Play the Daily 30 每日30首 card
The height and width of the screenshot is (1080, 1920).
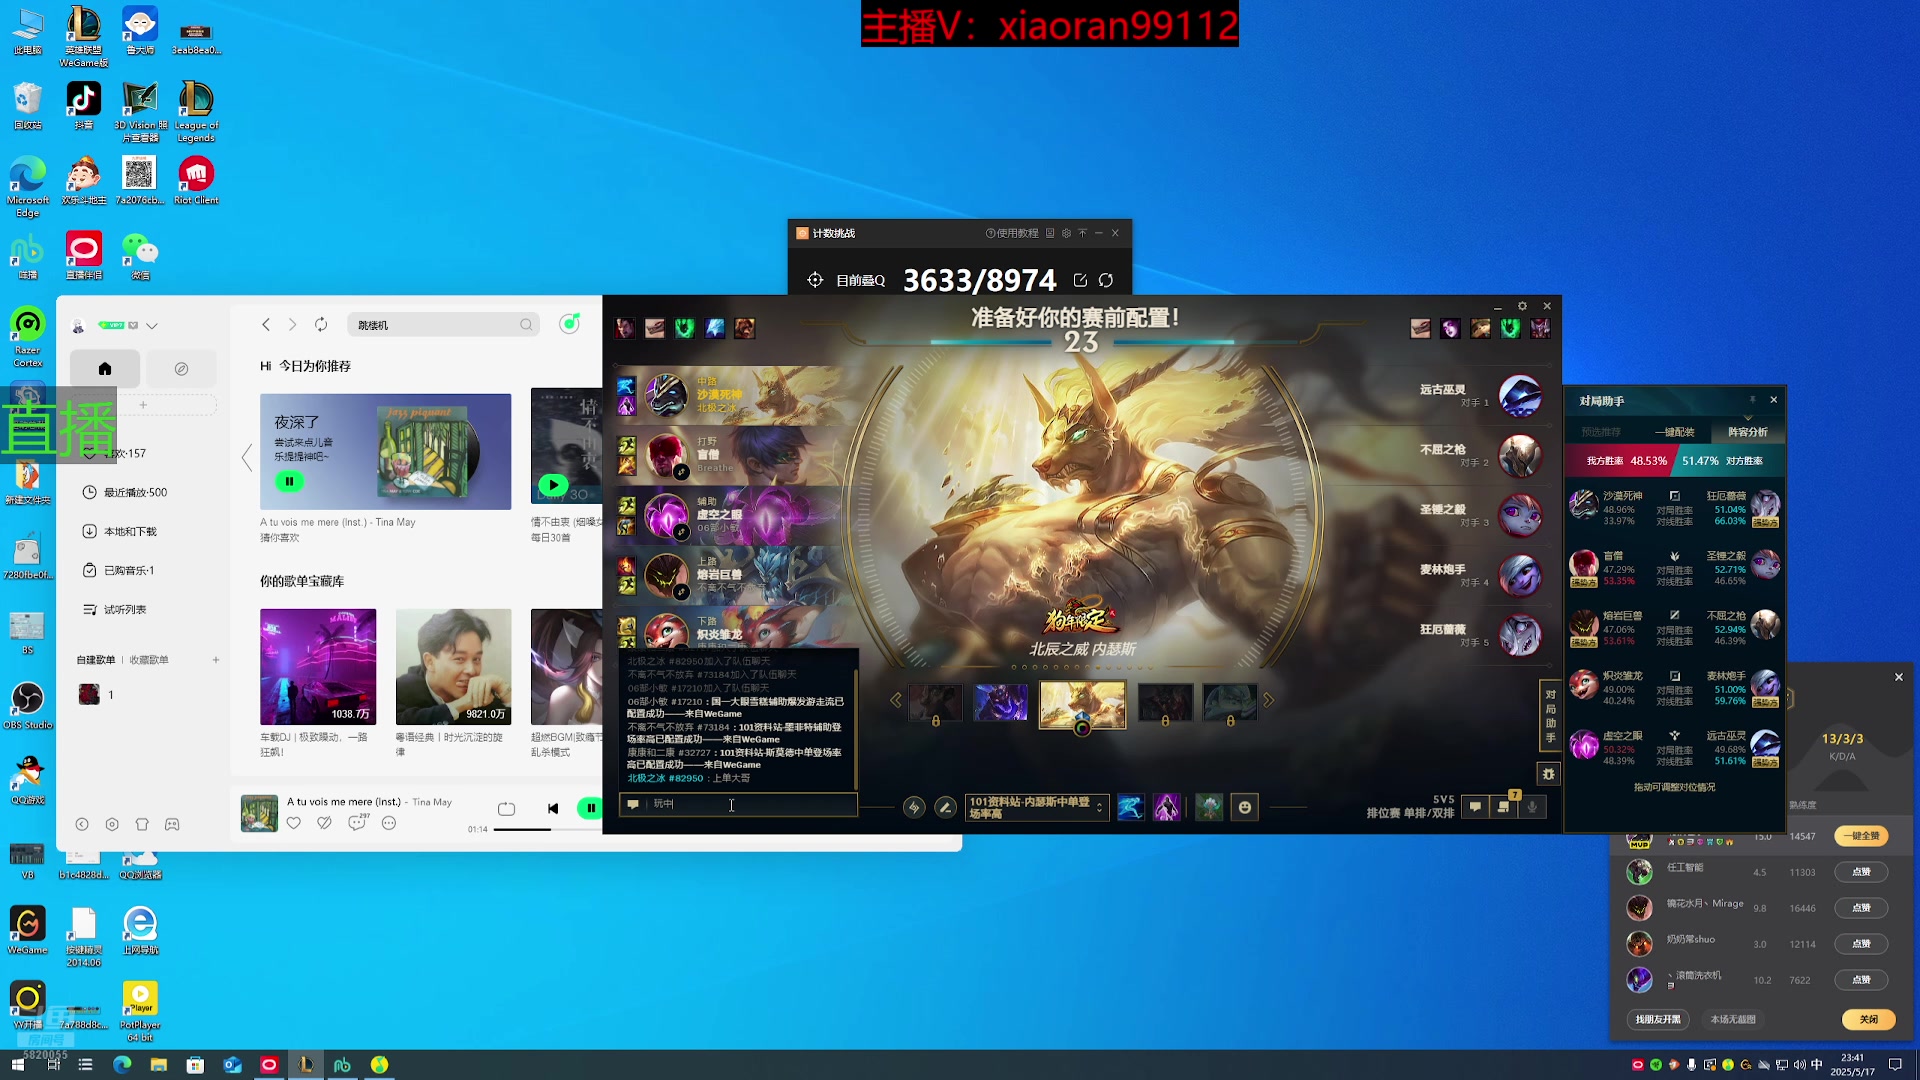pos(552,485)
